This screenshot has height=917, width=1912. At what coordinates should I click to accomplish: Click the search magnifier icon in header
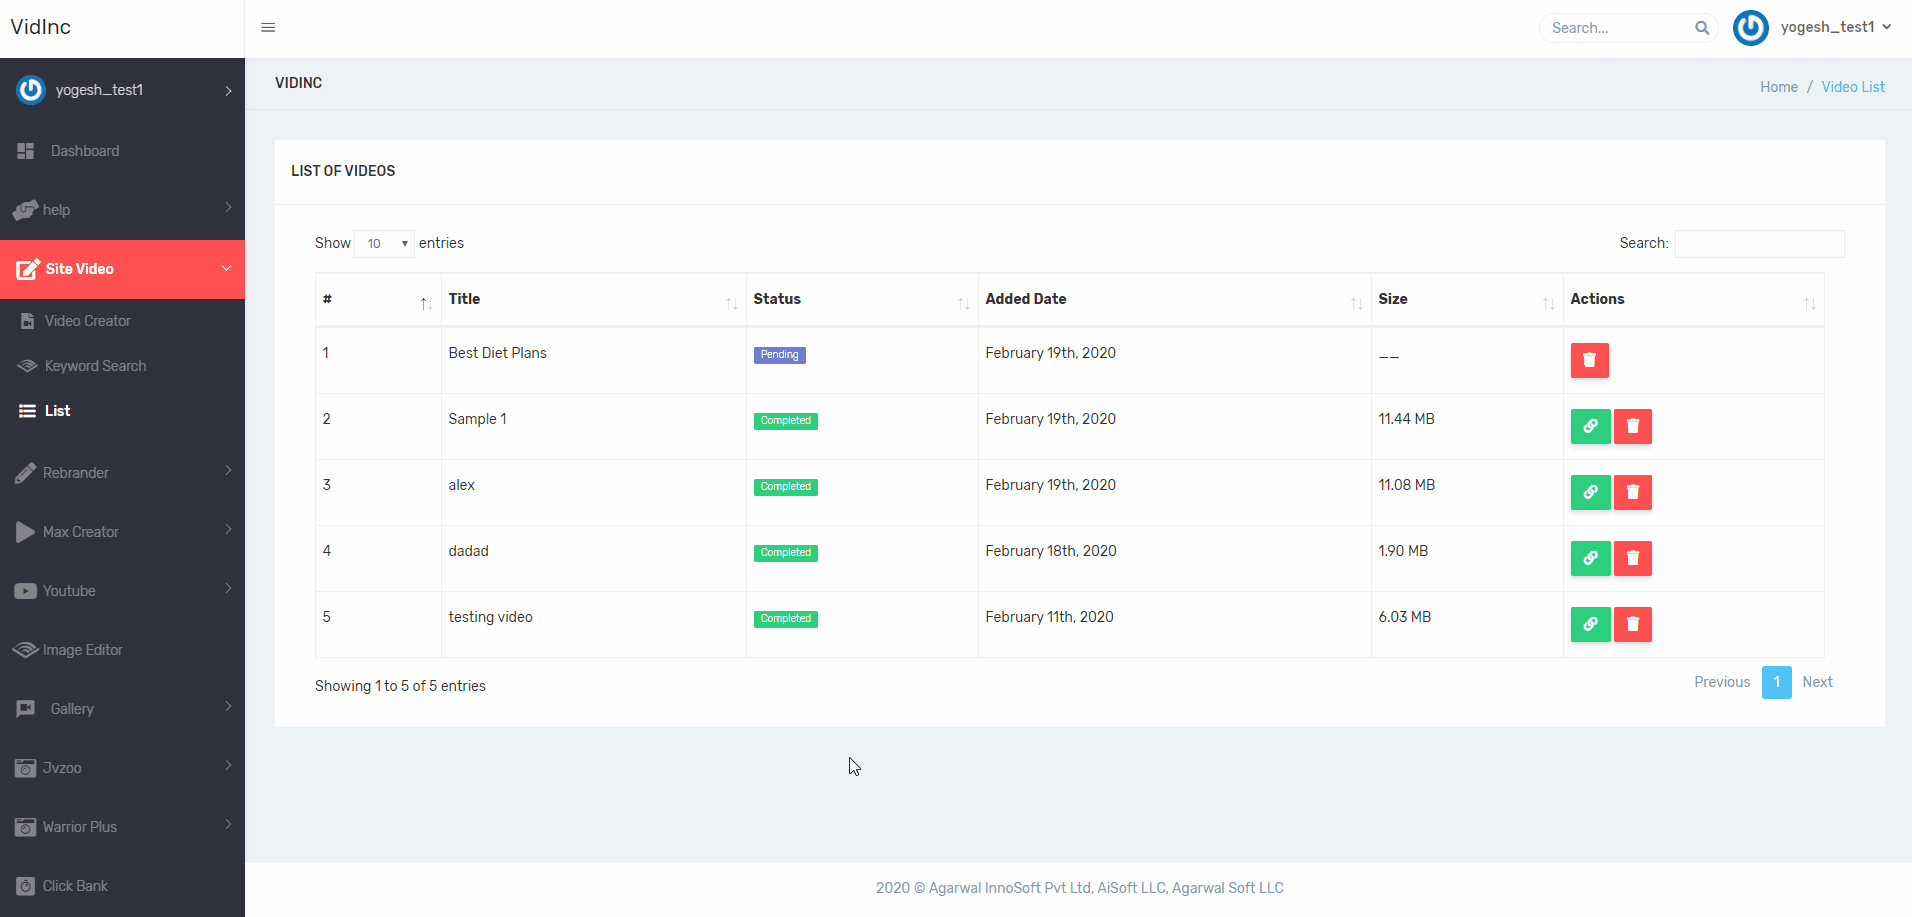(1702, 28)
